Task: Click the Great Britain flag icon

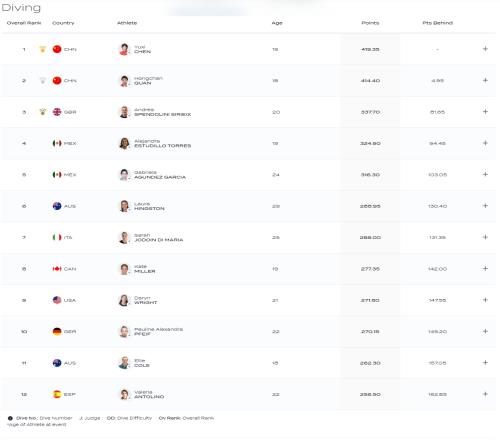Action: 57,112
